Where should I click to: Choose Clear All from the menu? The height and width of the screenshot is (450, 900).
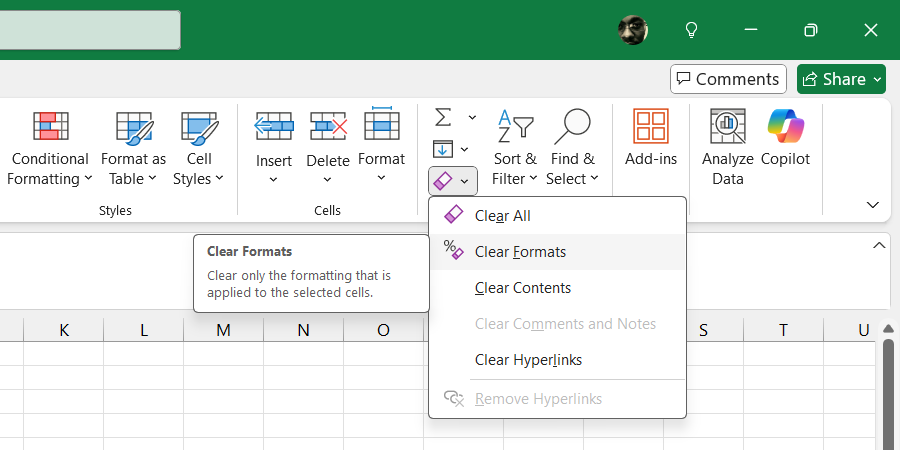(502, 216)
